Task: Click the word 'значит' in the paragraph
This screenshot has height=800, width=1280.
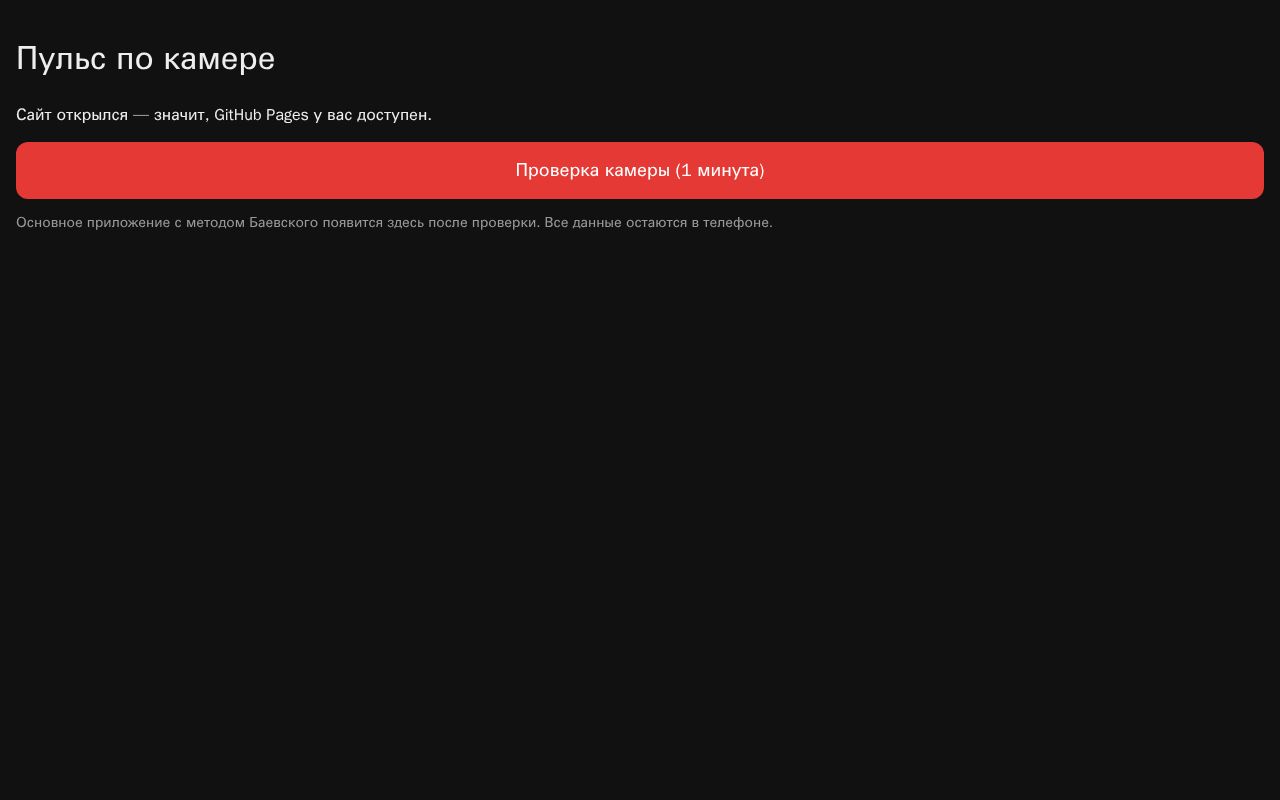Action: pyautogui.click(x=179, y=115)
